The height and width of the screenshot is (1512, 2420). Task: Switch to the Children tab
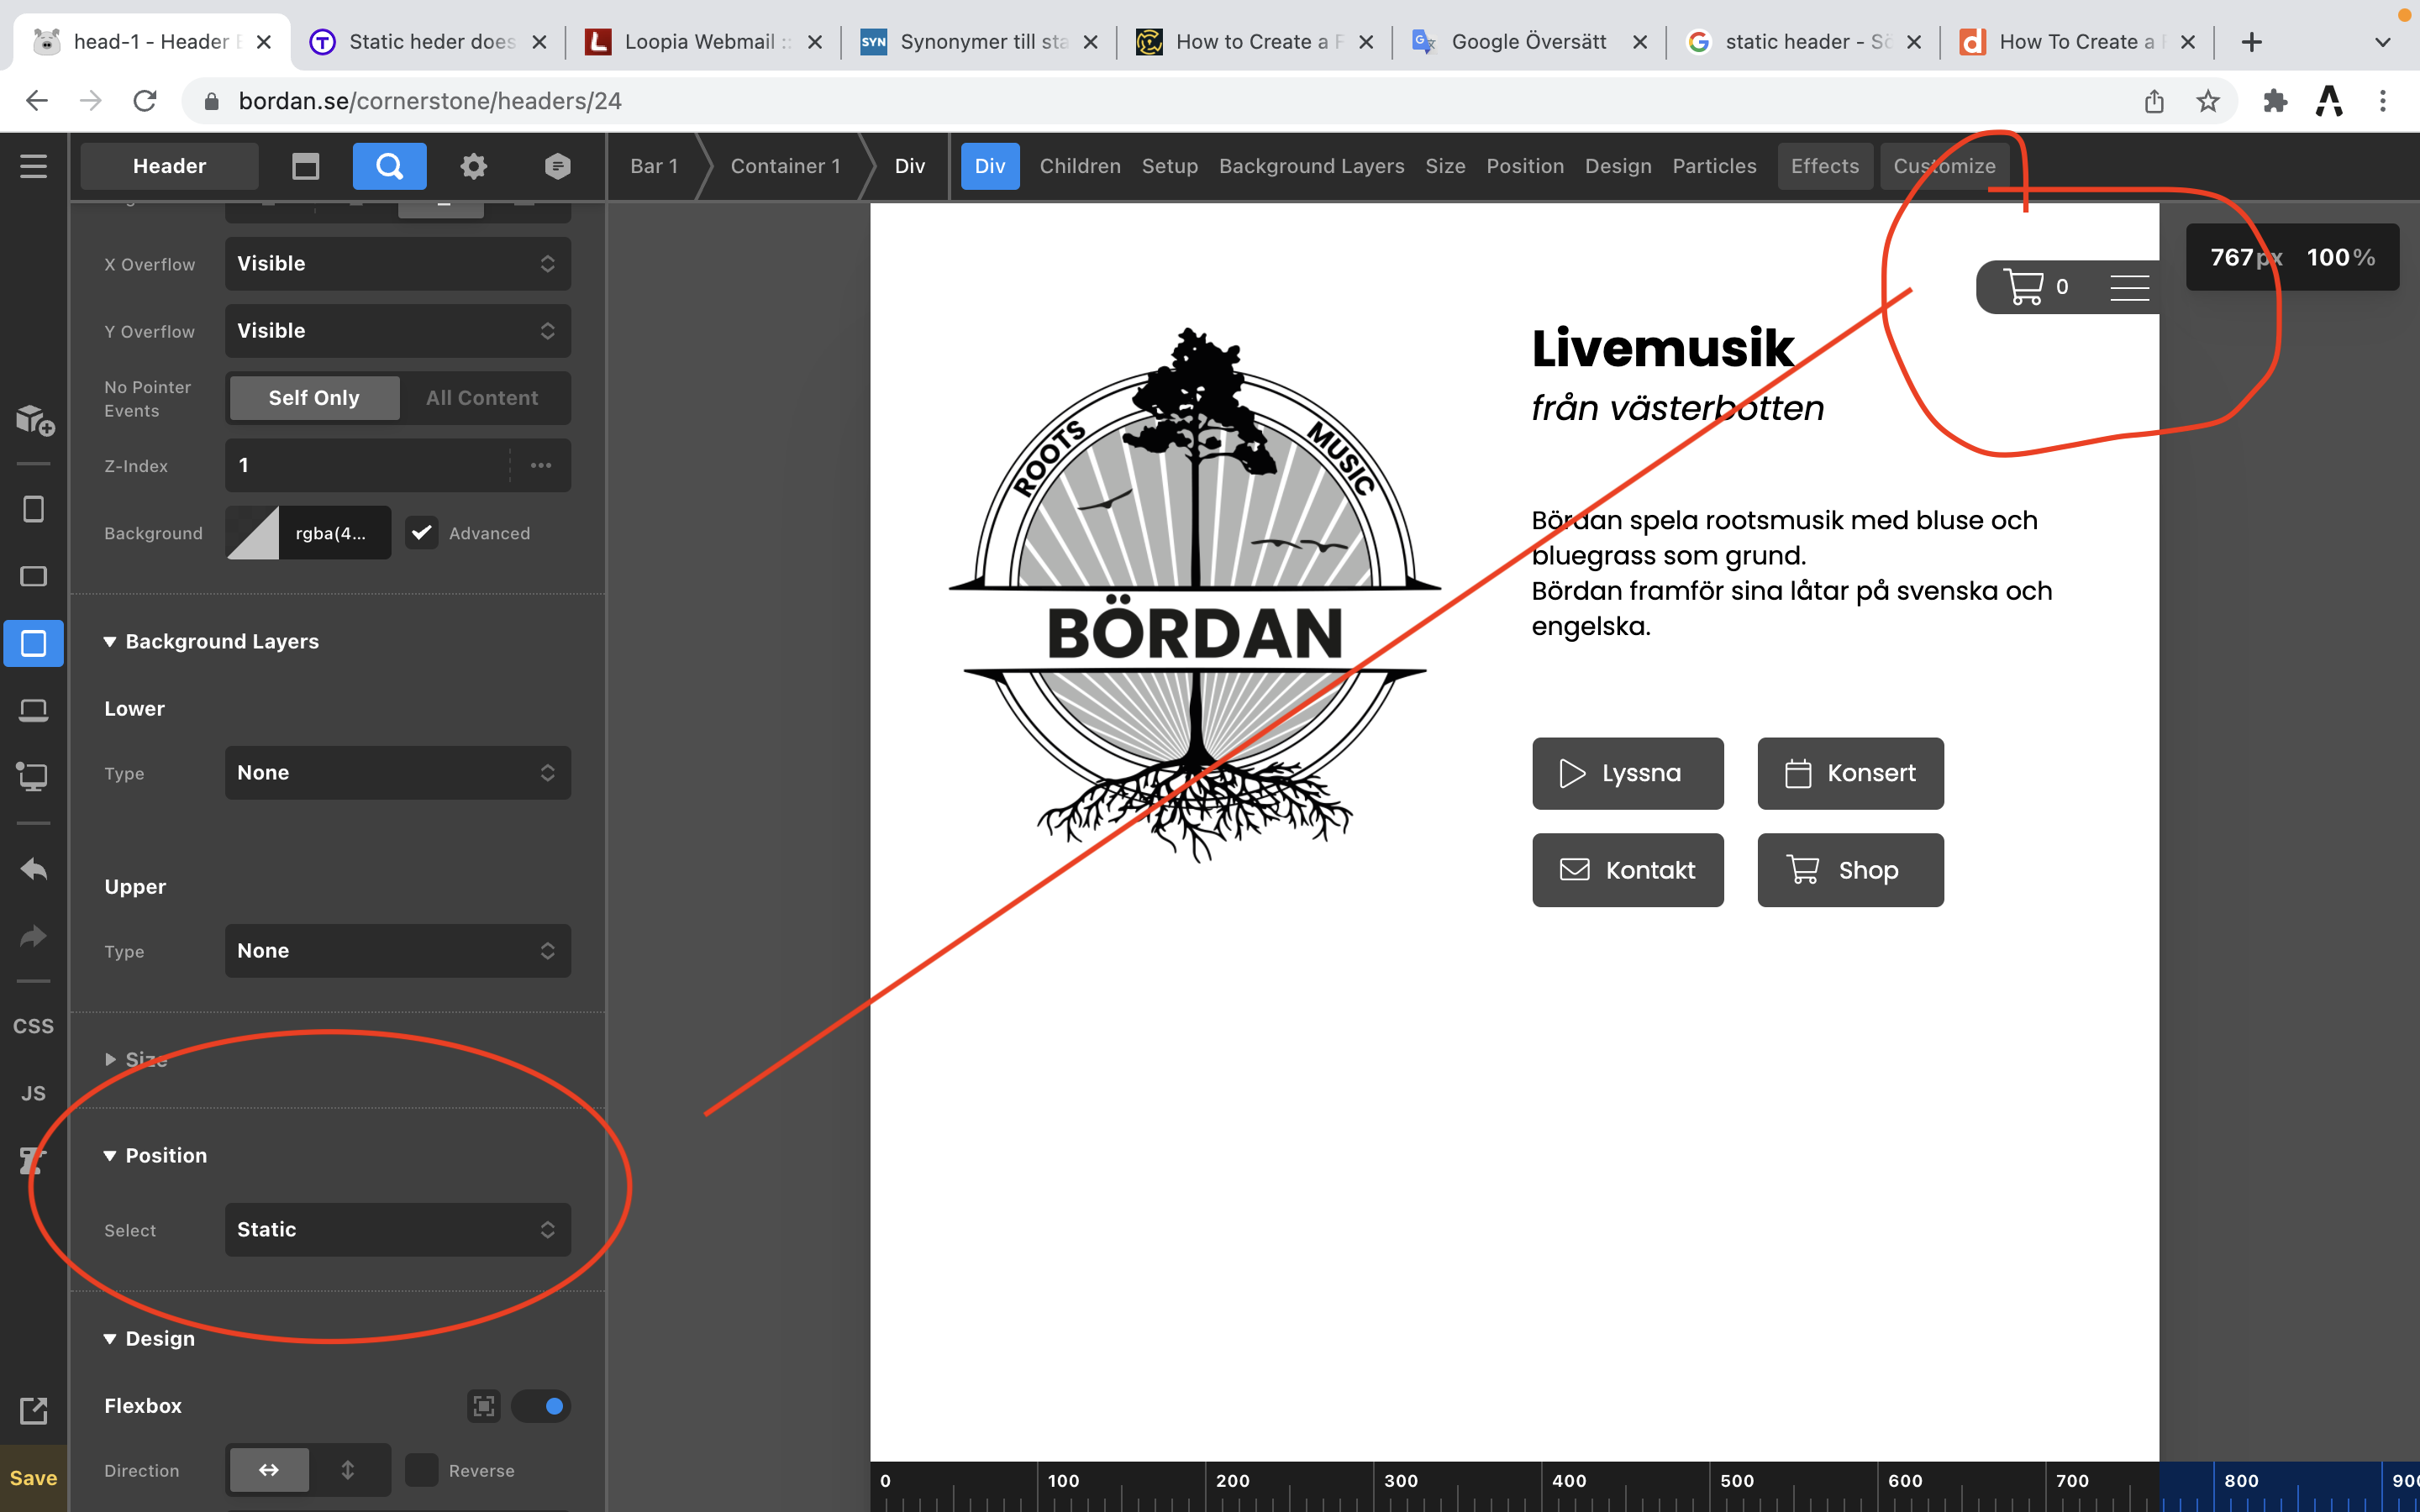tap(1080, 166)
